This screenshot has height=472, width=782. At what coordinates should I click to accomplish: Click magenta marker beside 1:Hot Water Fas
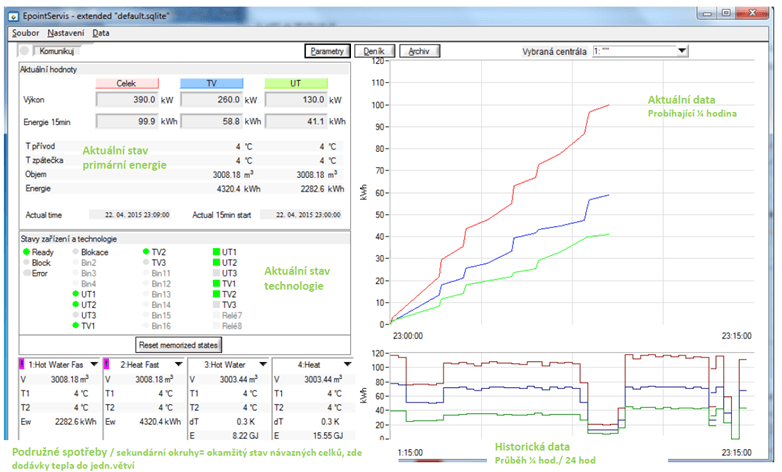[x=21, y=365]
